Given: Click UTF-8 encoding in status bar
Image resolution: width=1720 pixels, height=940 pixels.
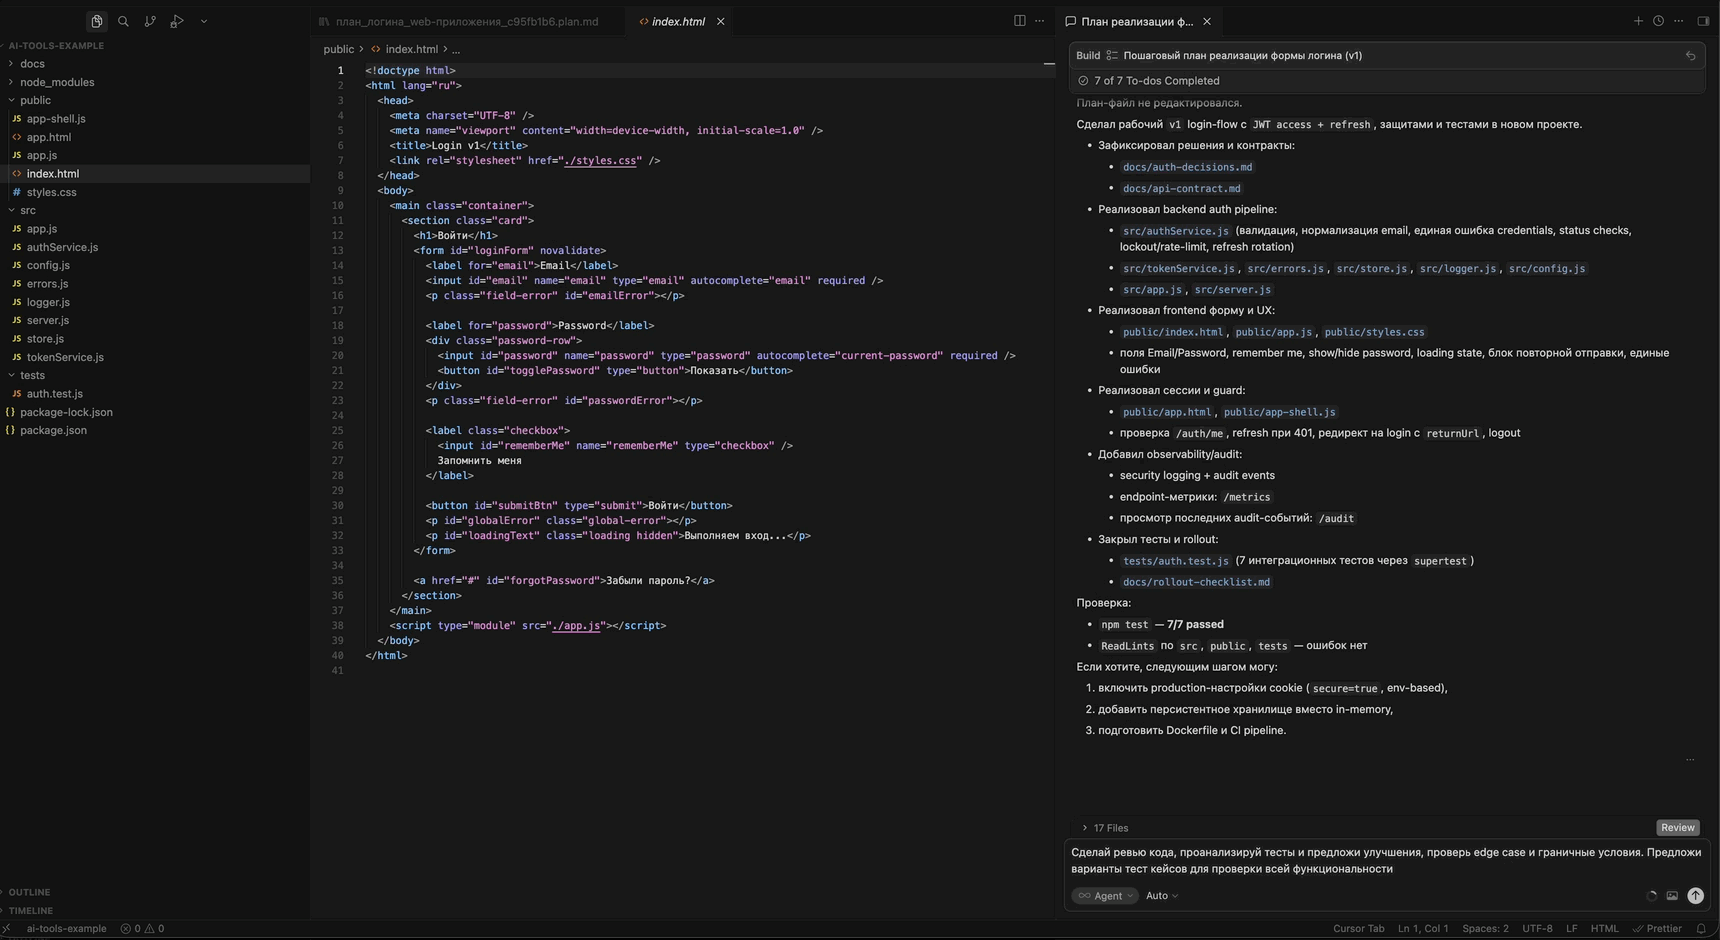Looking at the screenshot, I should click(x=1537, y=929).
